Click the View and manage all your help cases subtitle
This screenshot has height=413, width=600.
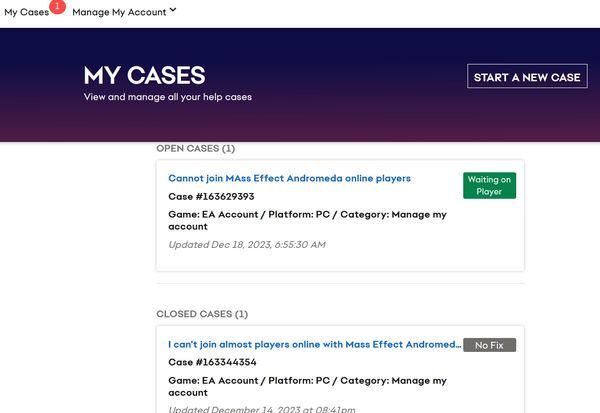168,97
